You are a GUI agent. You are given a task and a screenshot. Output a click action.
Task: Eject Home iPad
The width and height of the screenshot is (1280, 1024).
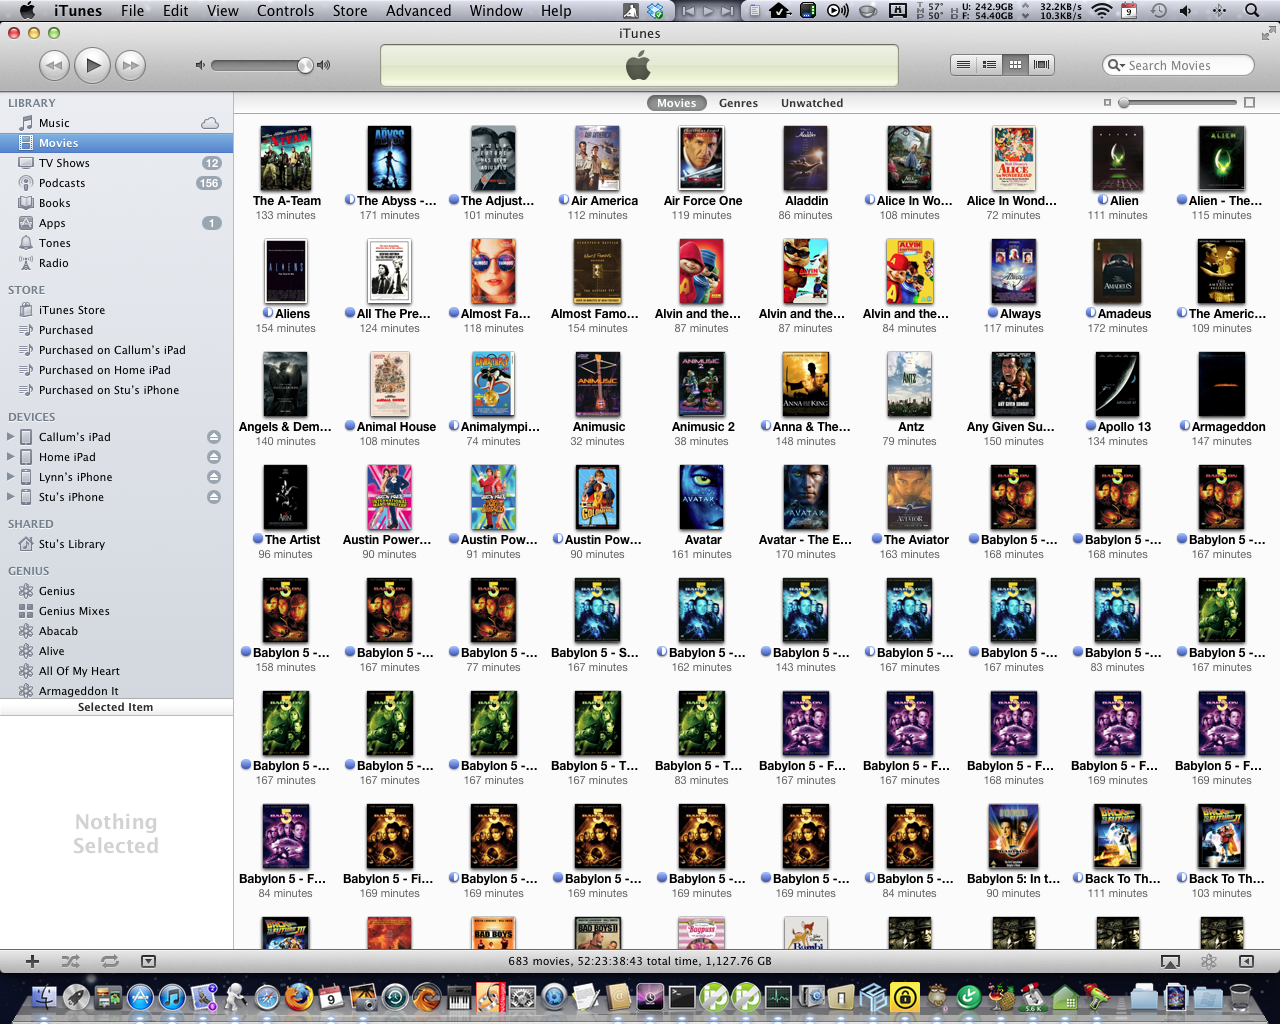point(214,457)
